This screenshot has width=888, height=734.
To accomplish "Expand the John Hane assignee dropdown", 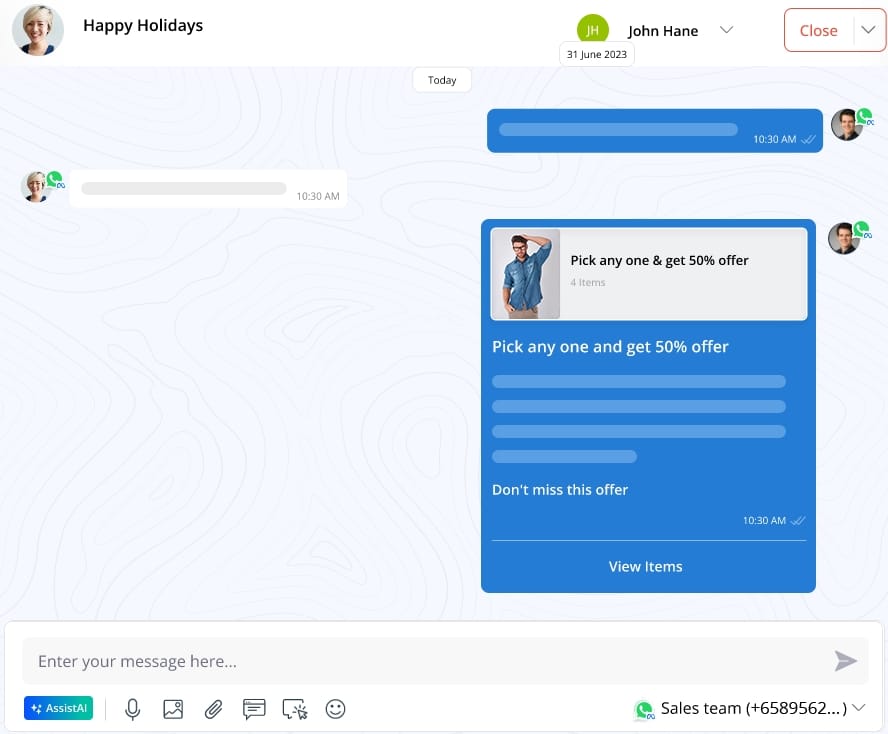I will click(x=727, y=30).
